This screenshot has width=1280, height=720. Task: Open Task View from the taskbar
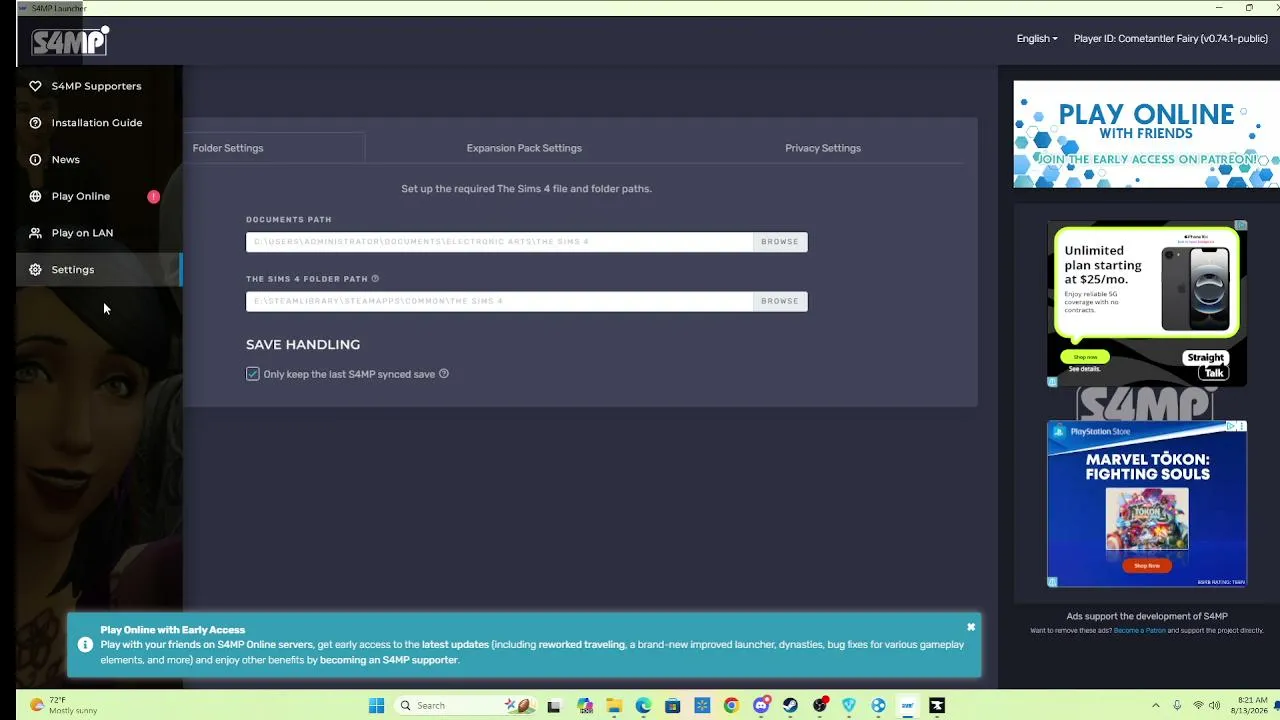(554, 706)
